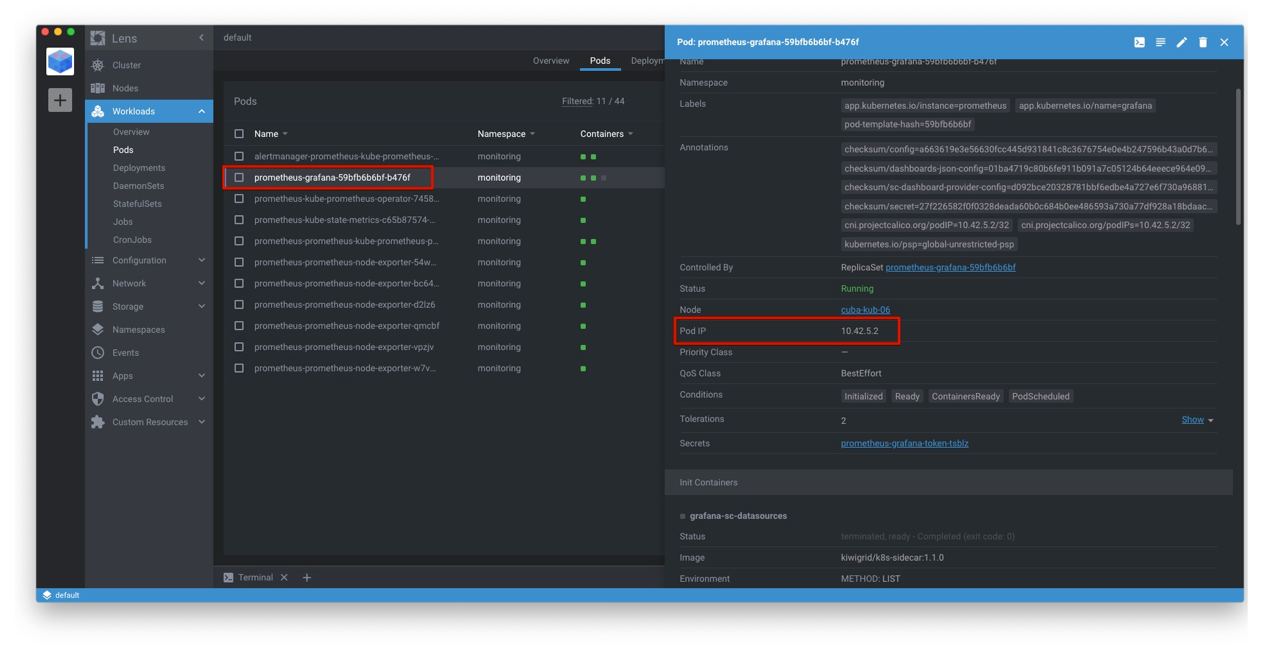Screen dimensions: 1280x650
Task: Check the prometheus-prometheus-kube-prometheus-p pod checkbox
Action: point(239,241)
